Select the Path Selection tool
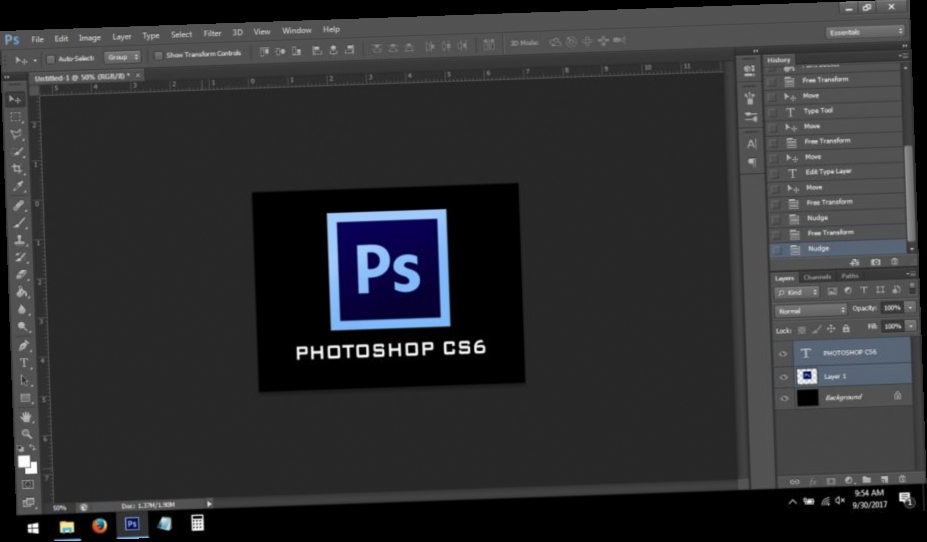The height and width of the screenshot is (542, 927). pyautogui.click(x=25, y=381)
